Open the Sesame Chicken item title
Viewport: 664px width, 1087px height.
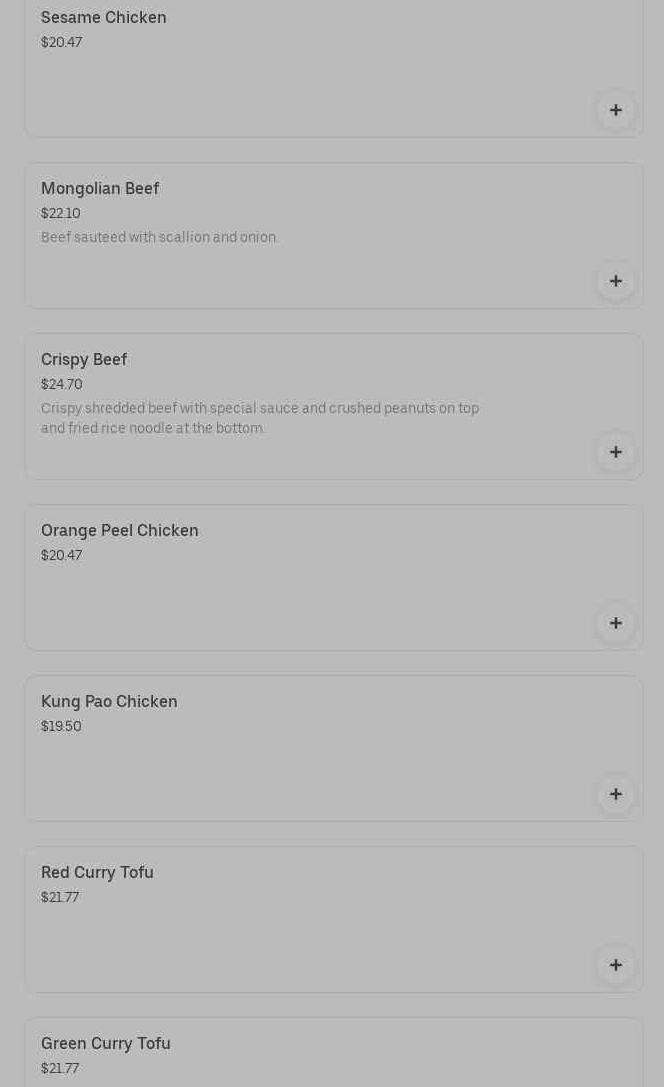point(104,18)
